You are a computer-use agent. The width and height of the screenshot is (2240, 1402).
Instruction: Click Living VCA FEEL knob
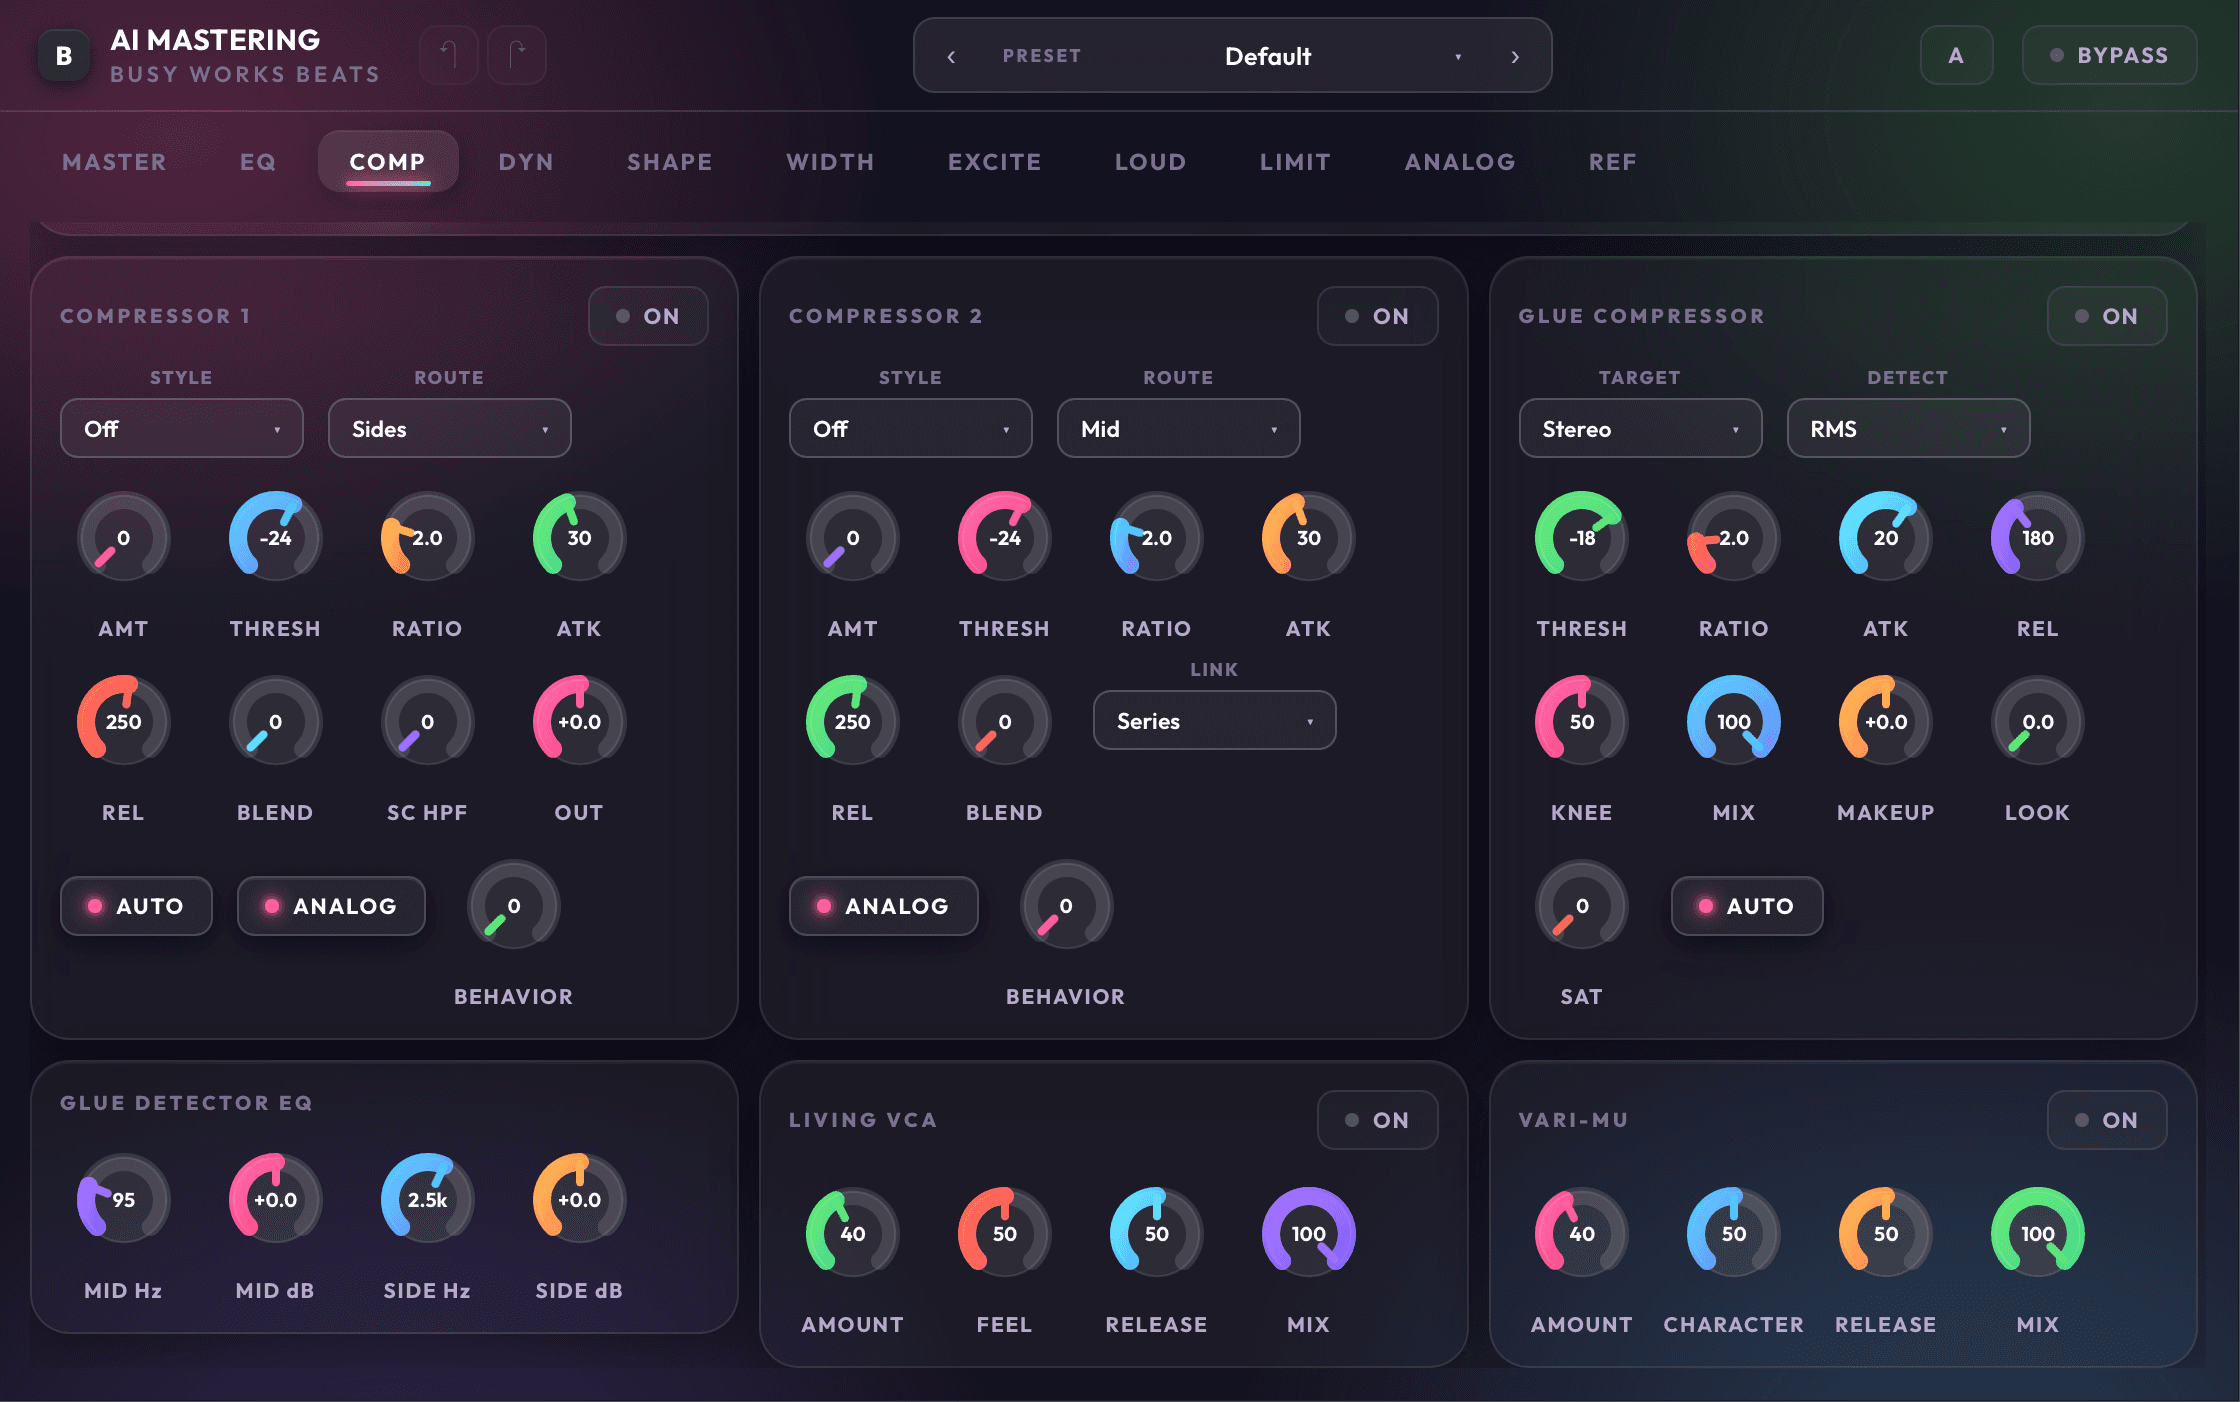tap(1004, 1233)
